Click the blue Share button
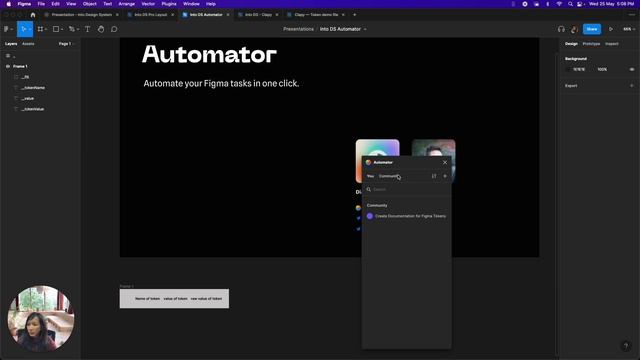Image resolution: width=640 pixels, height=360 pixels. (x=592, y=29)
